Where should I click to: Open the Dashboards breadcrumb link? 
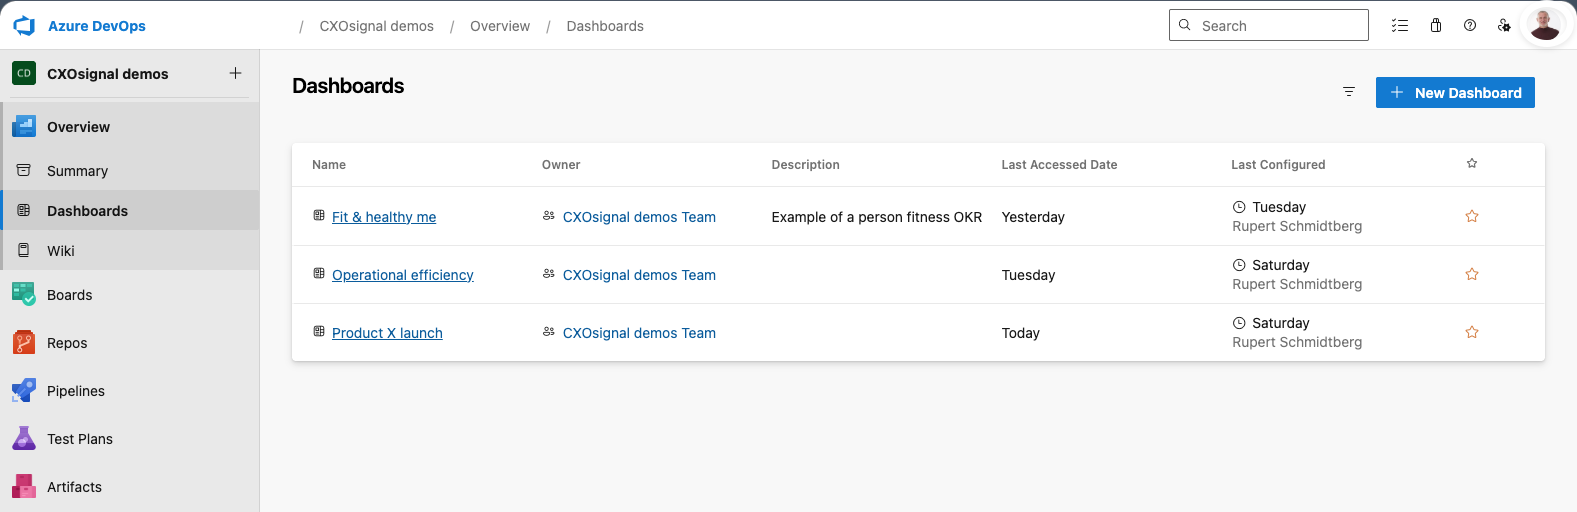605,26
